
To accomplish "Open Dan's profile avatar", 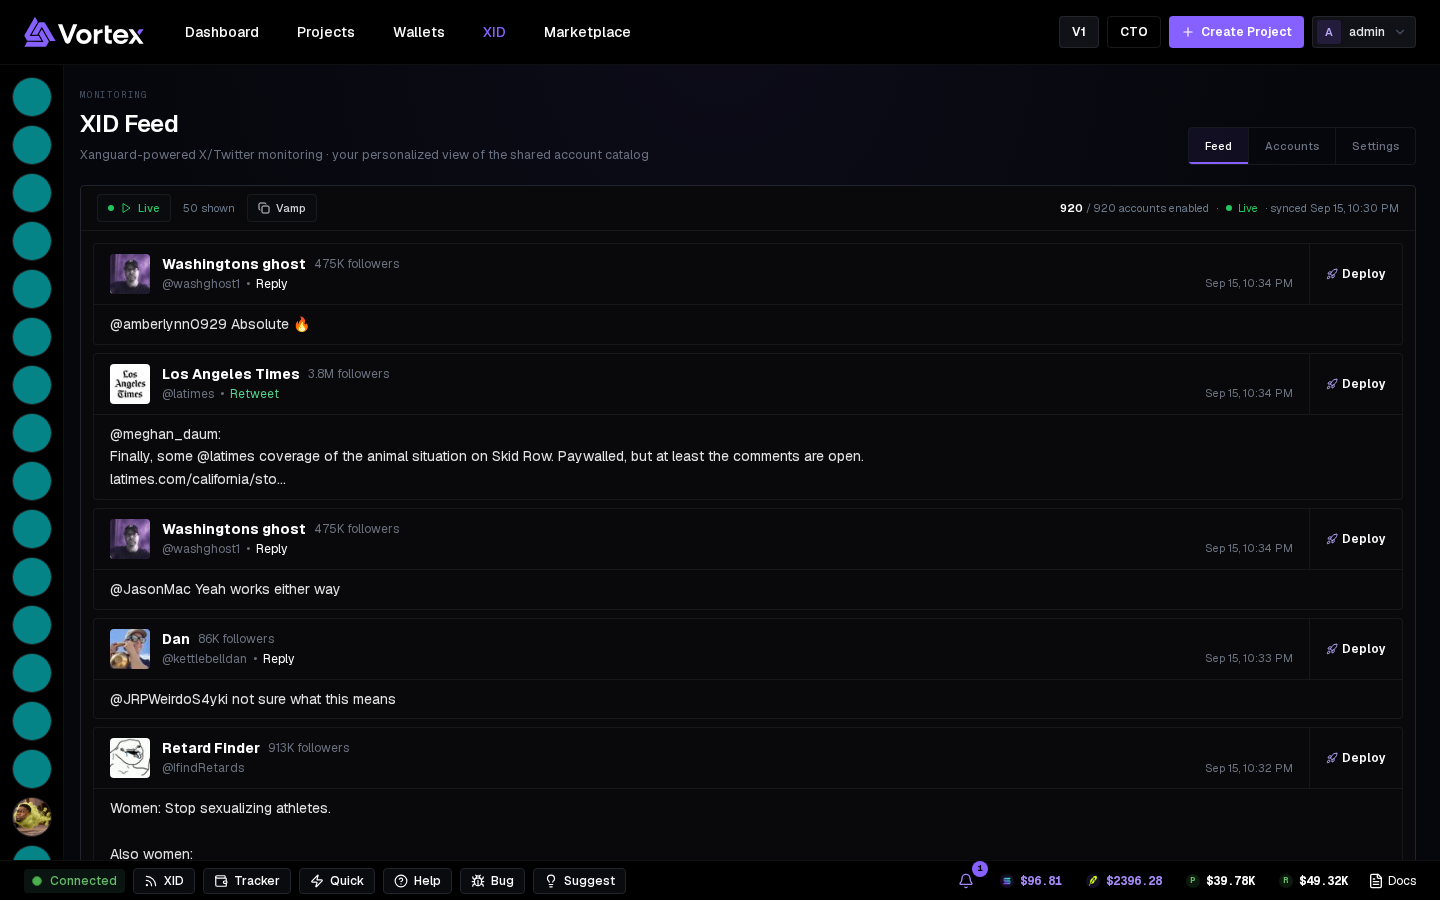I will tap(130, 649).
